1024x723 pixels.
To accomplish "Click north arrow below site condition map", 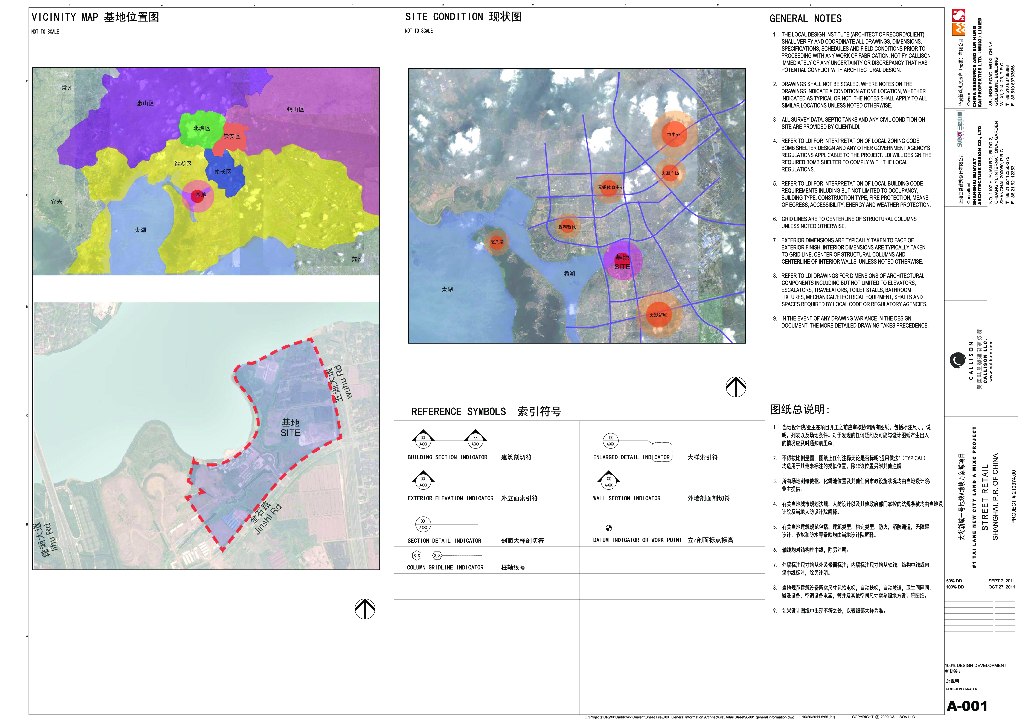I will pos(736,387).
